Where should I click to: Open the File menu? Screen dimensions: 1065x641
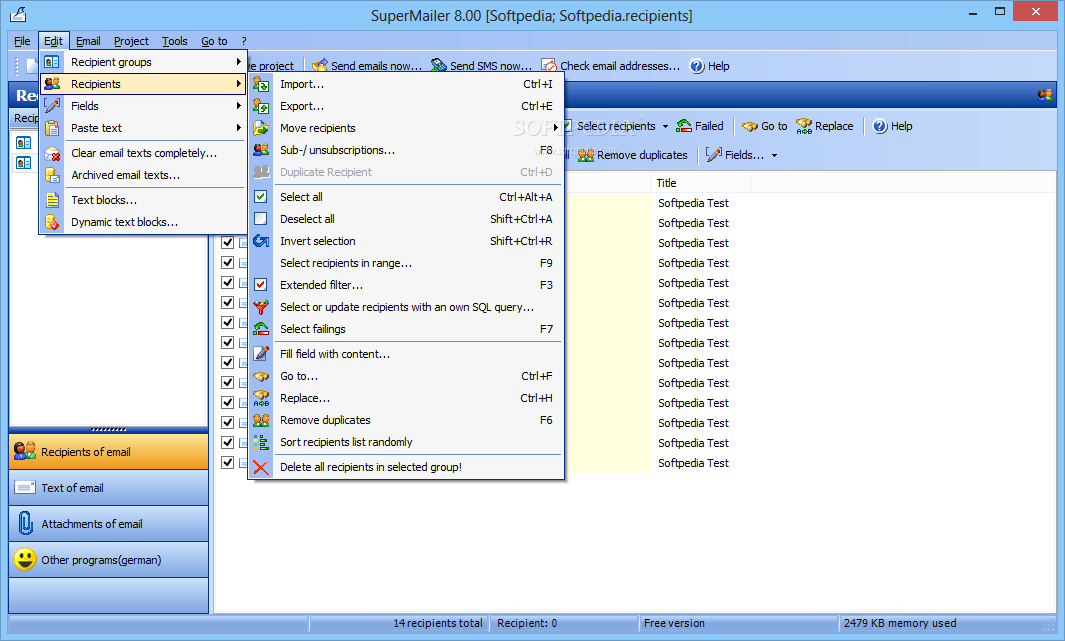[x=22, y=41]
